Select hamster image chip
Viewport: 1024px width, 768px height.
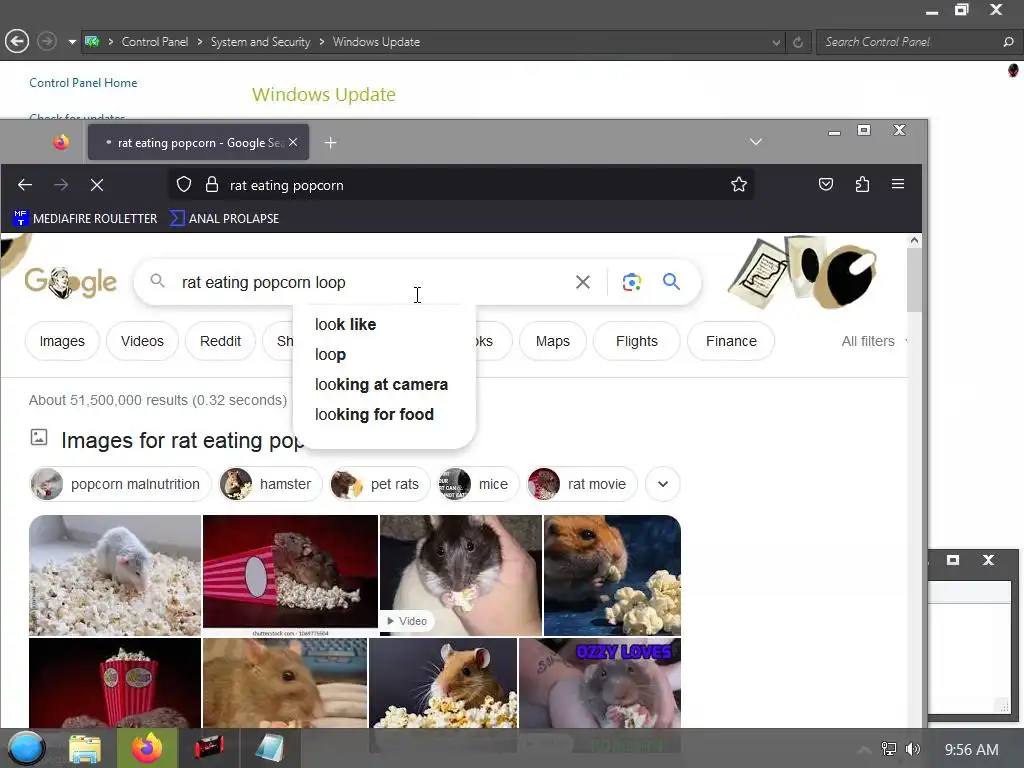pos(270,484)
